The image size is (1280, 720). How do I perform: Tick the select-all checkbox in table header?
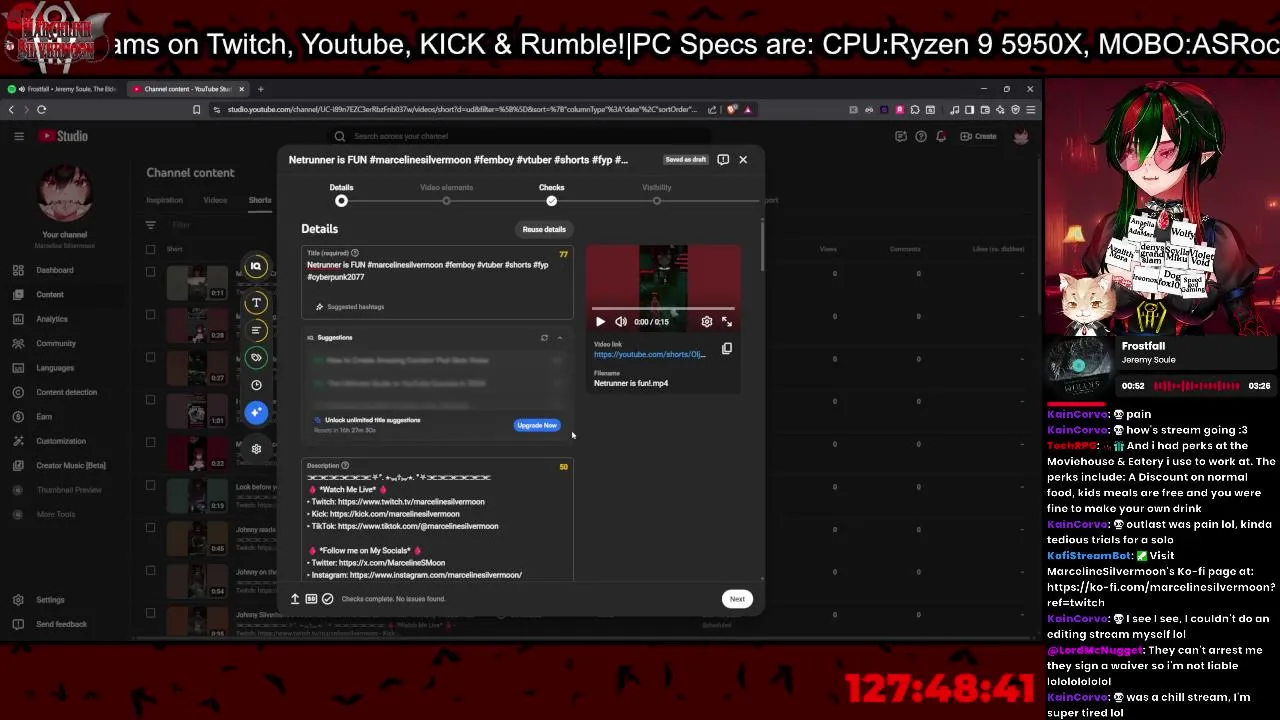coord(150,249)
